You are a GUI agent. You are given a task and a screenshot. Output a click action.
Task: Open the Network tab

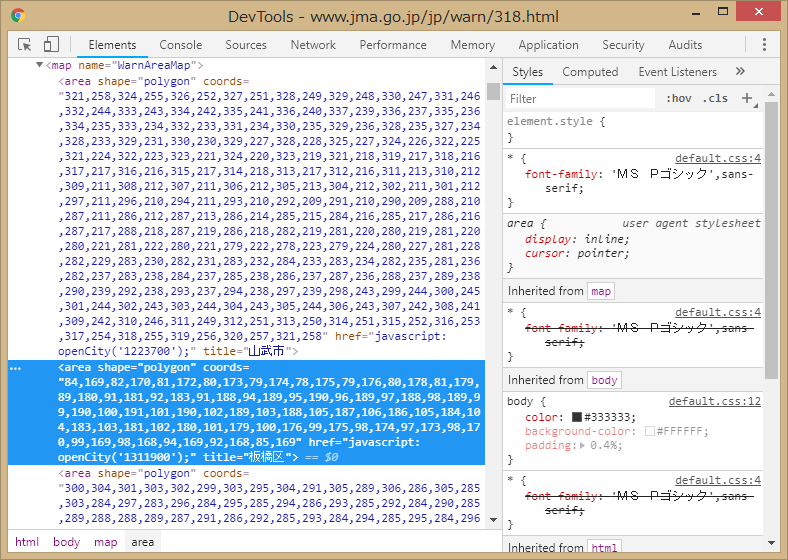313,45
